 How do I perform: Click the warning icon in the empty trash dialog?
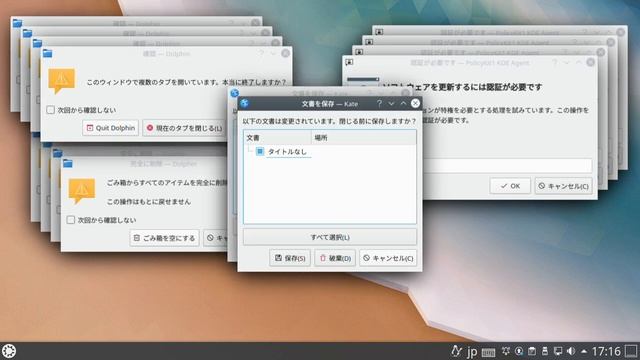tap(82, 191)
